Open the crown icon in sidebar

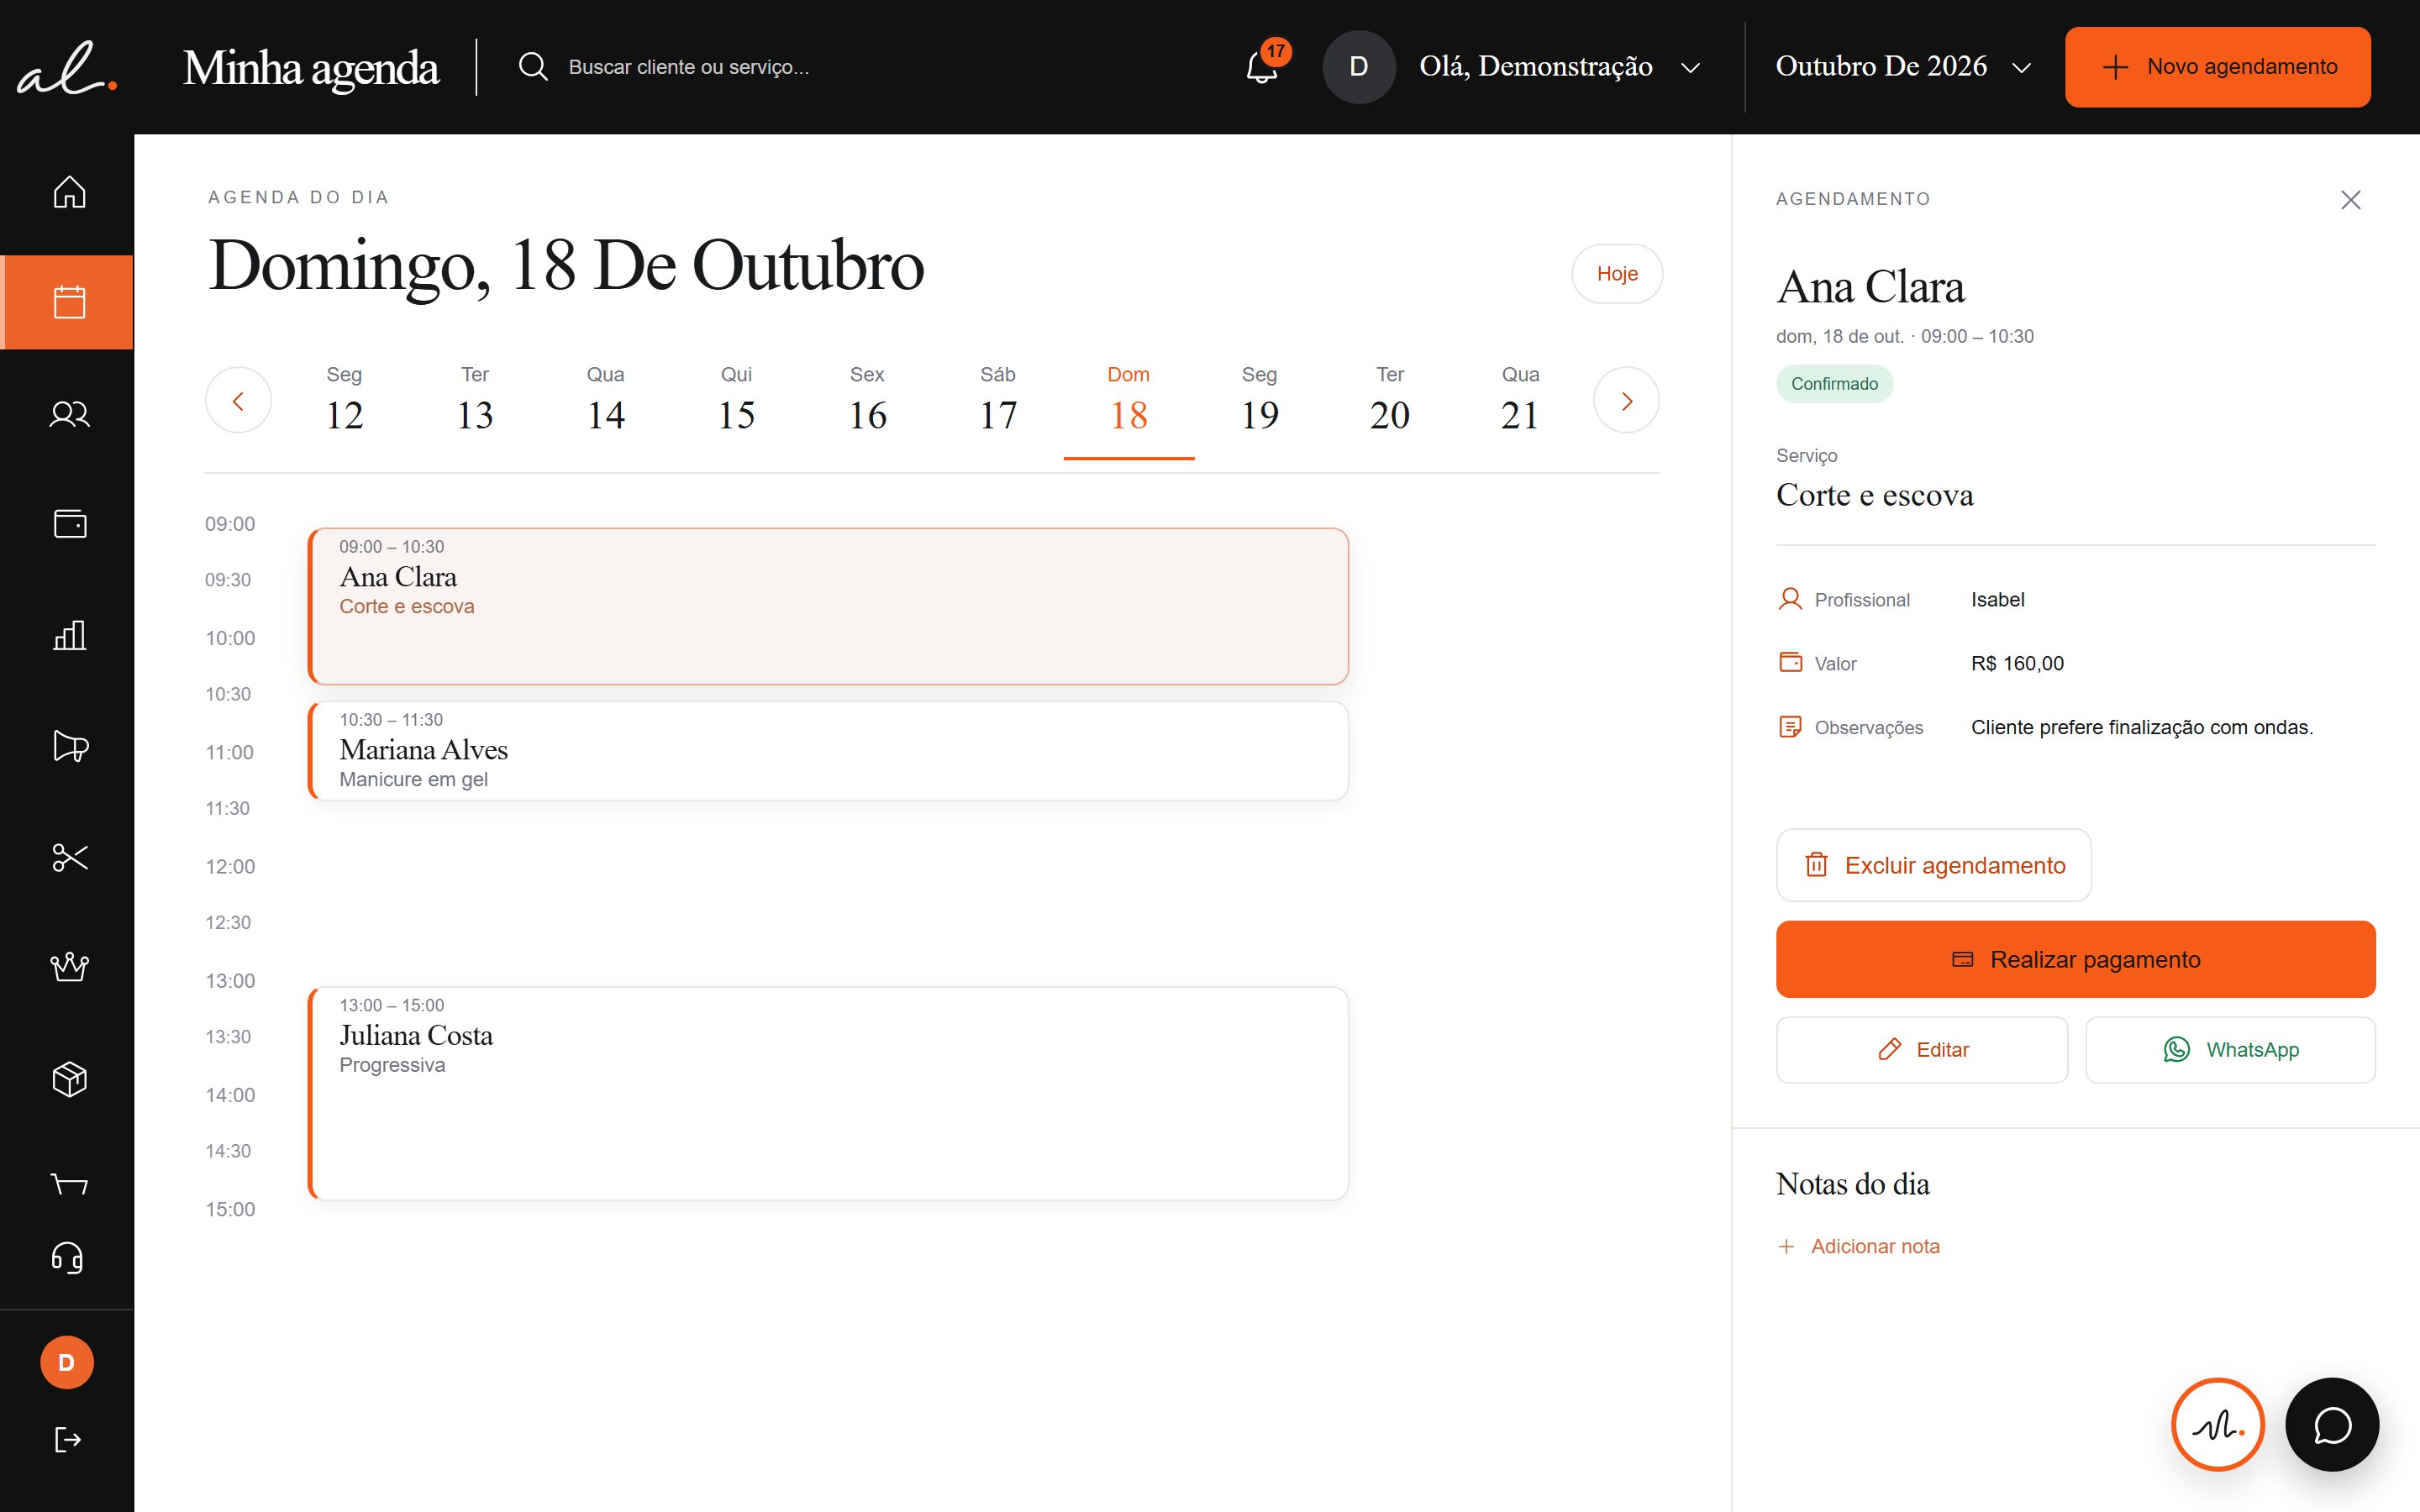(69, 967)
